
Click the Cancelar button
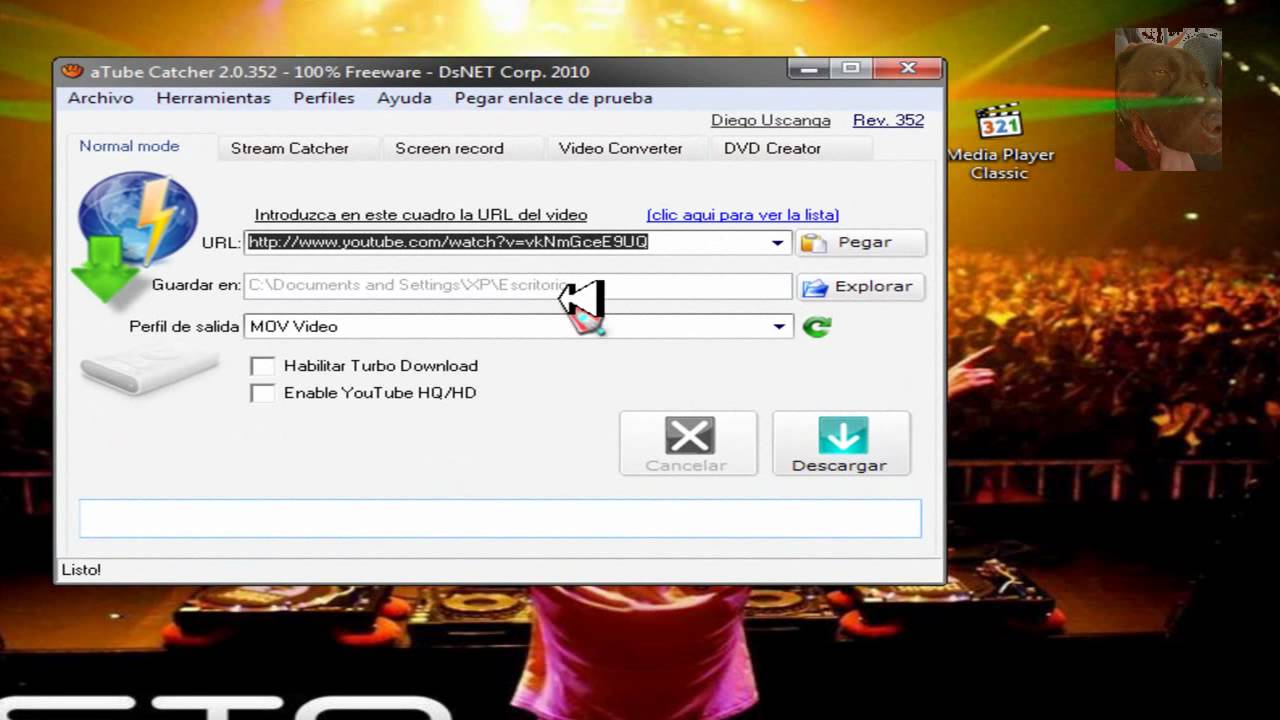[687, 443]
